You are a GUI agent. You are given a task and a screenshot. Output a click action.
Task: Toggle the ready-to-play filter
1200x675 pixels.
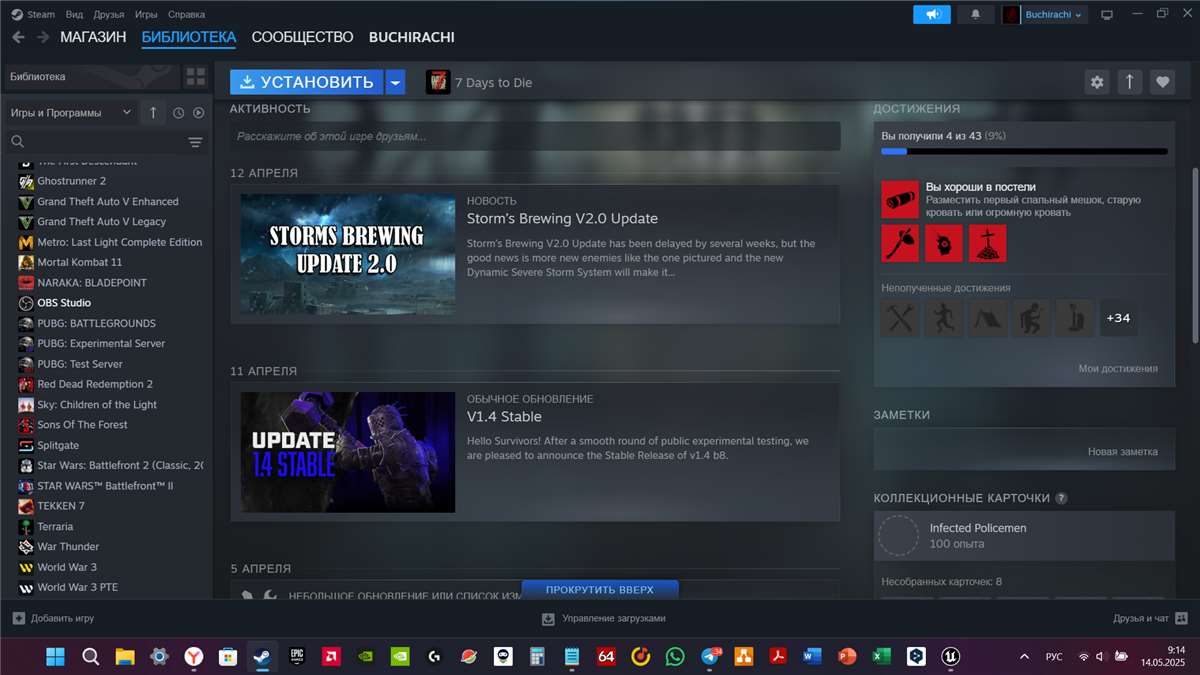198,113
